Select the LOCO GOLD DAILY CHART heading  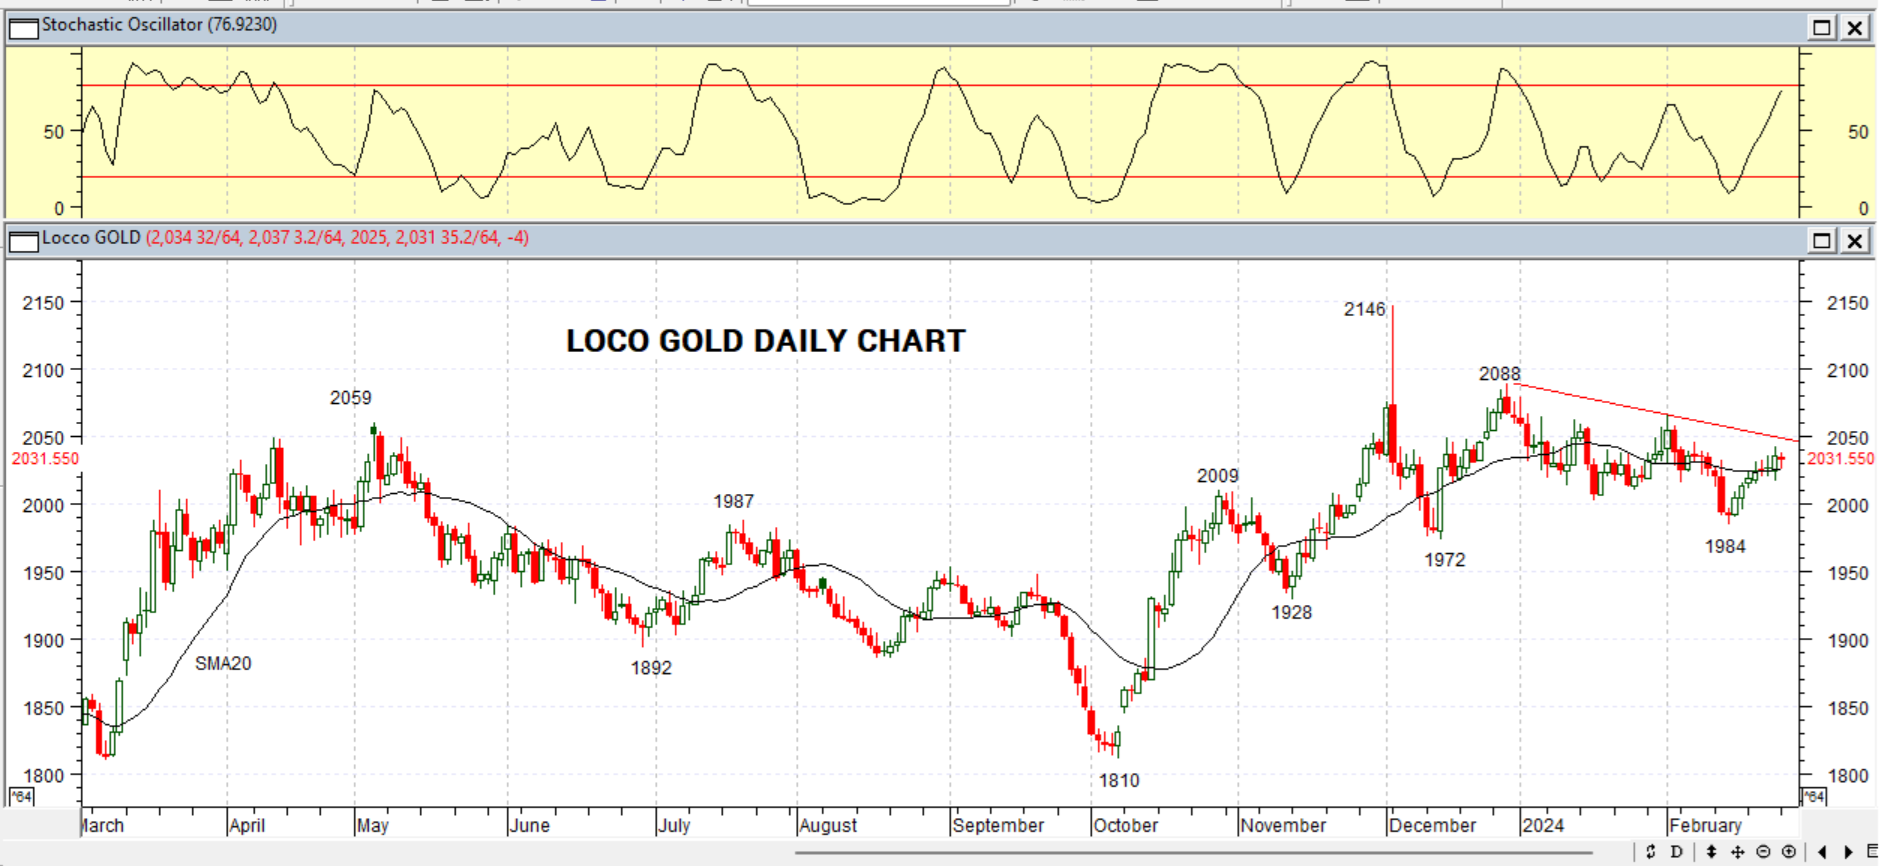pyautogui.click(x=766, y=341)
